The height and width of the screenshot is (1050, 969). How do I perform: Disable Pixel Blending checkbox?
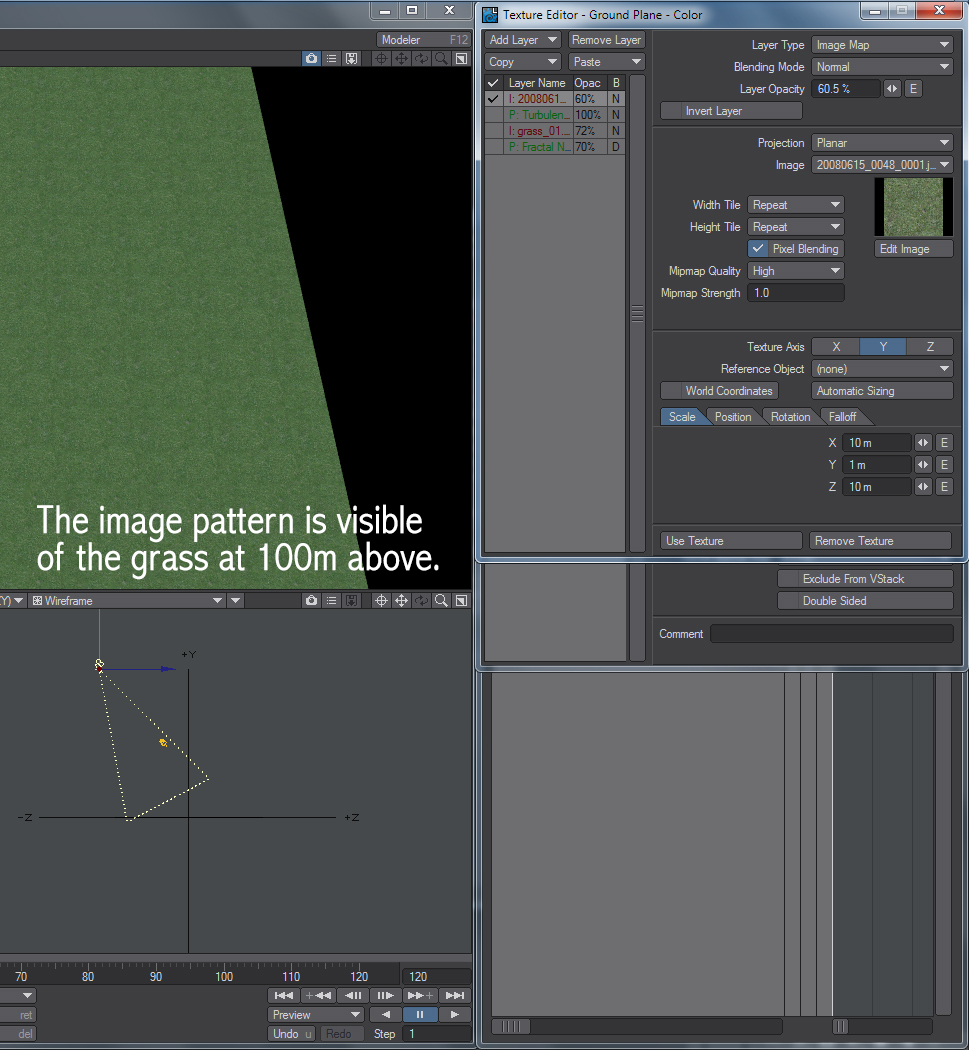coord(796,248)
